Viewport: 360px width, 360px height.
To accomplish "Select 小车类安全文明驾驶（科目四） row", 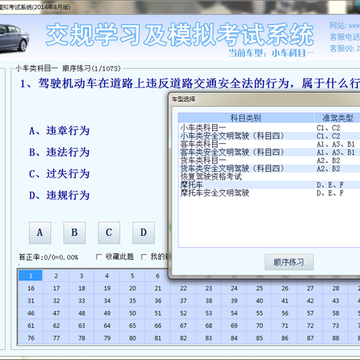I will point(269,136).
